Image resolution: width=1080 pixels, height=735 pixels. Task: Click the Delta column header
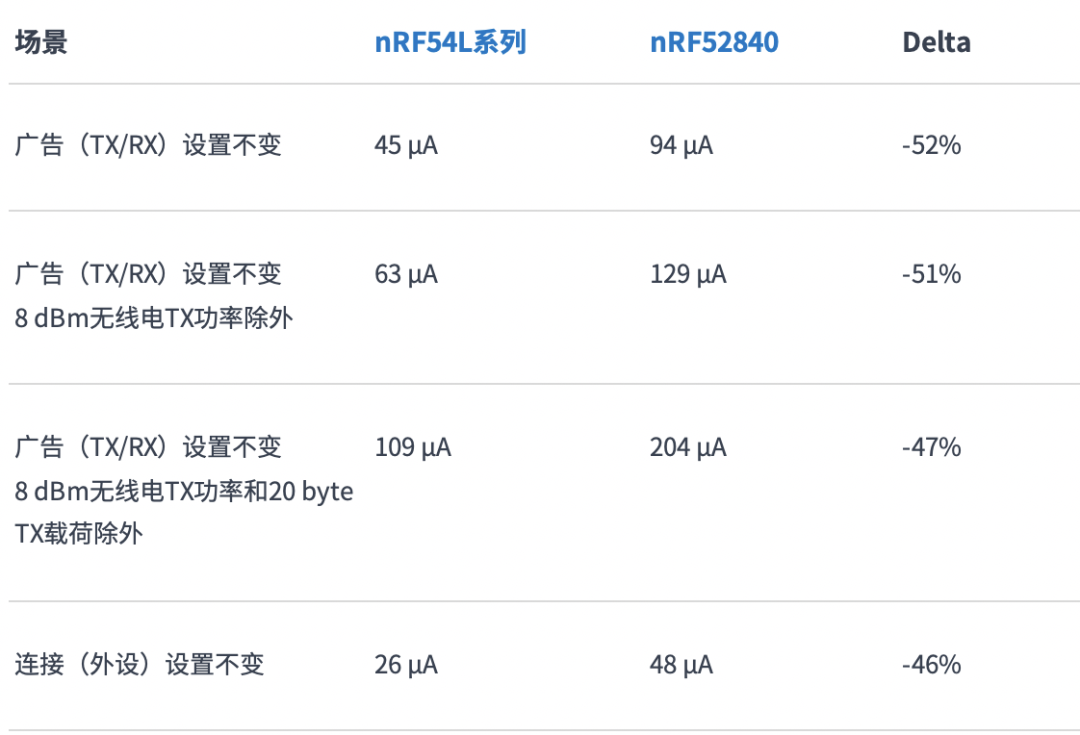click(x=936, y=43)
